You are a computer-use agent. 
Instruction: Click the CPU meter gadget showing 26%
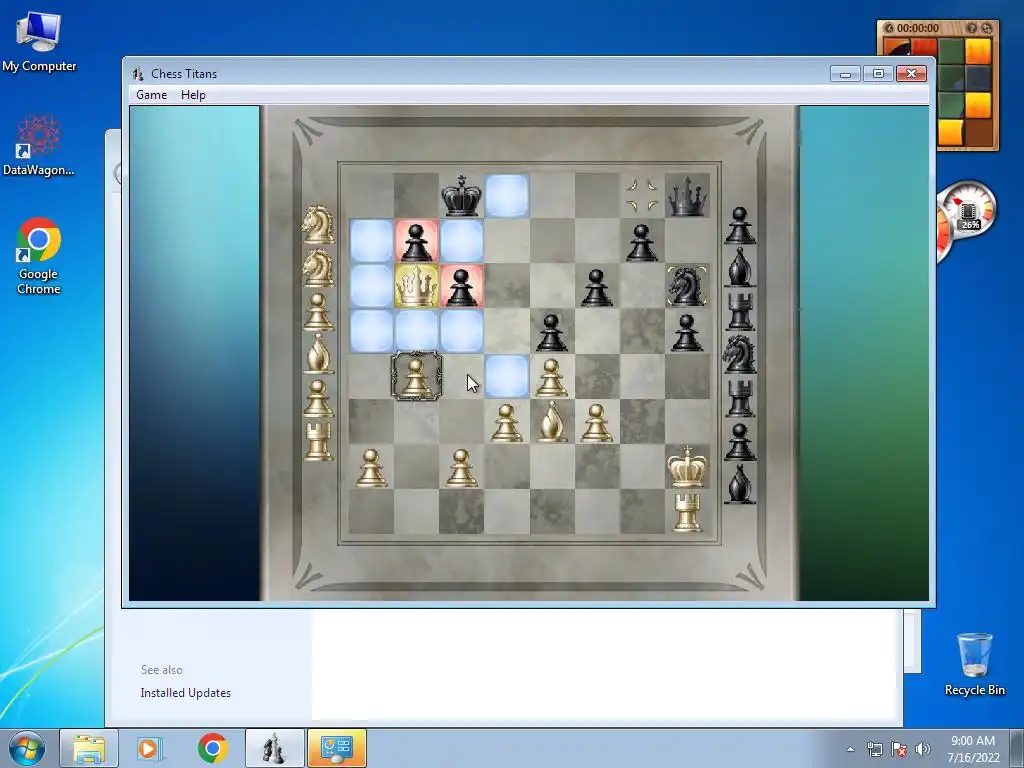968,210
